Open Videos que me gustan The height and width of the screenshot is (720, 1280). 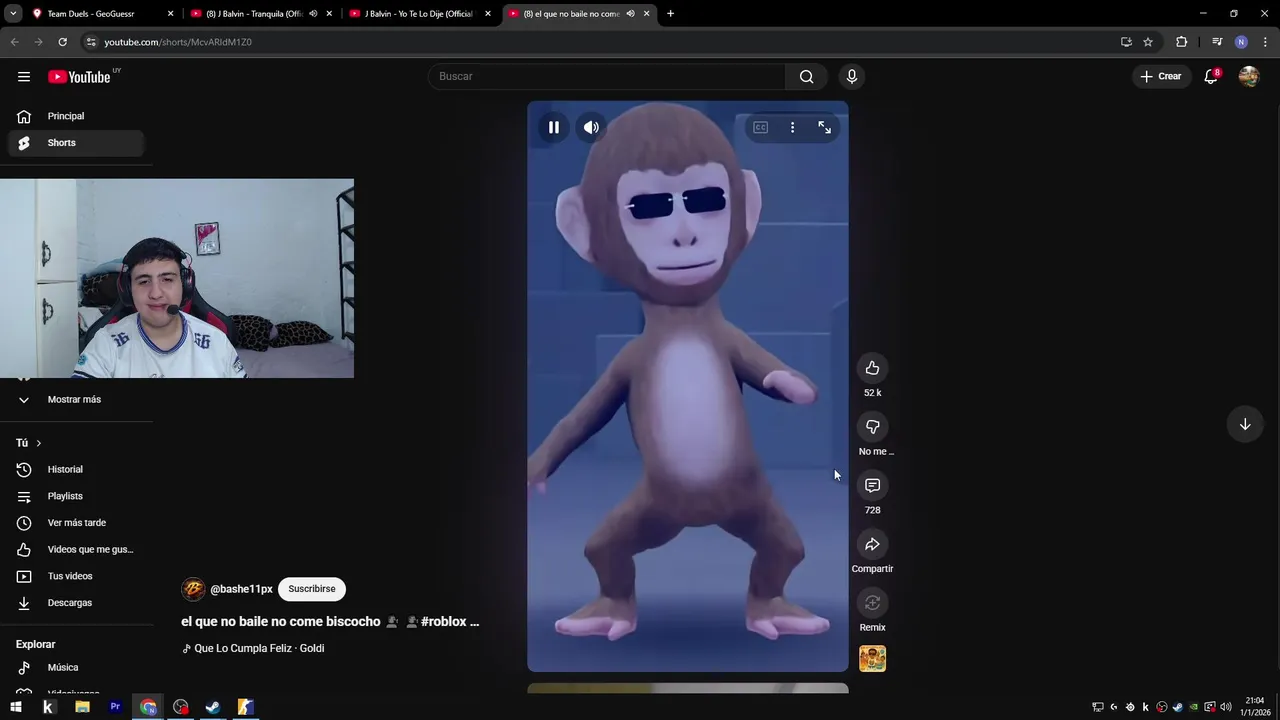click(x=76, y=549)
